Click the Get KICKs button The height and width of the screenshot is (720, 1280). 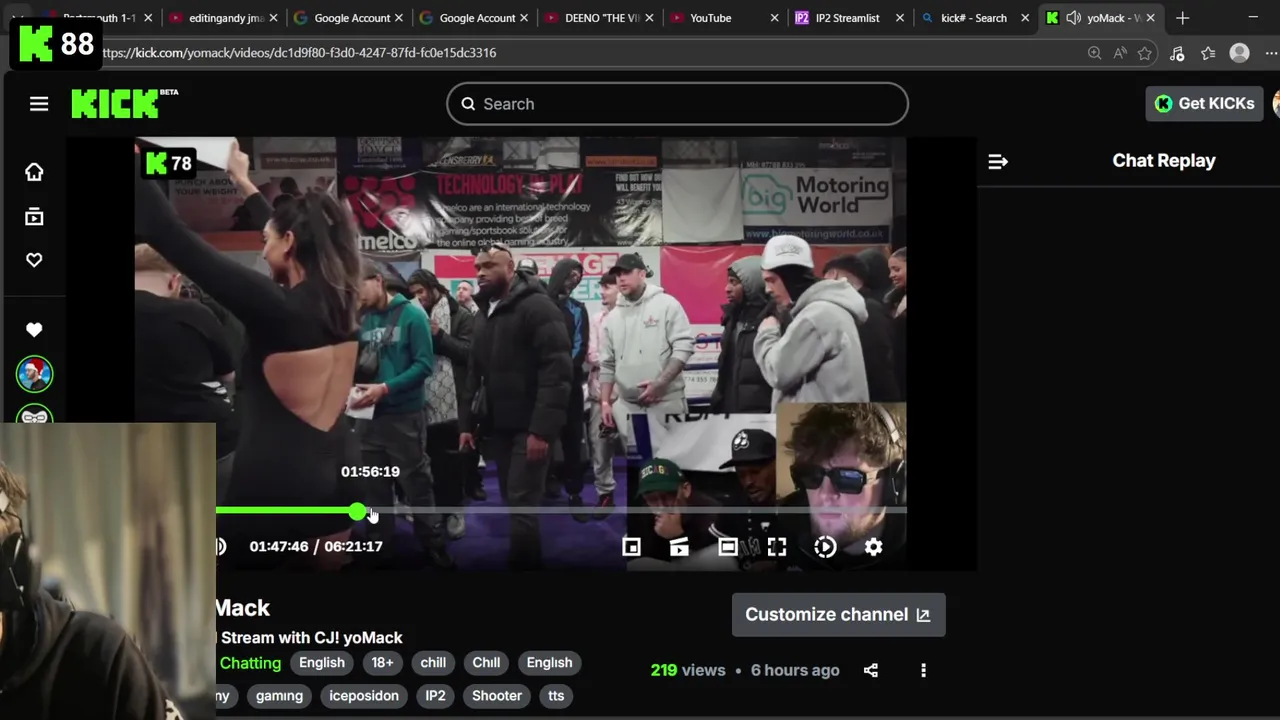click(1205, 103)
